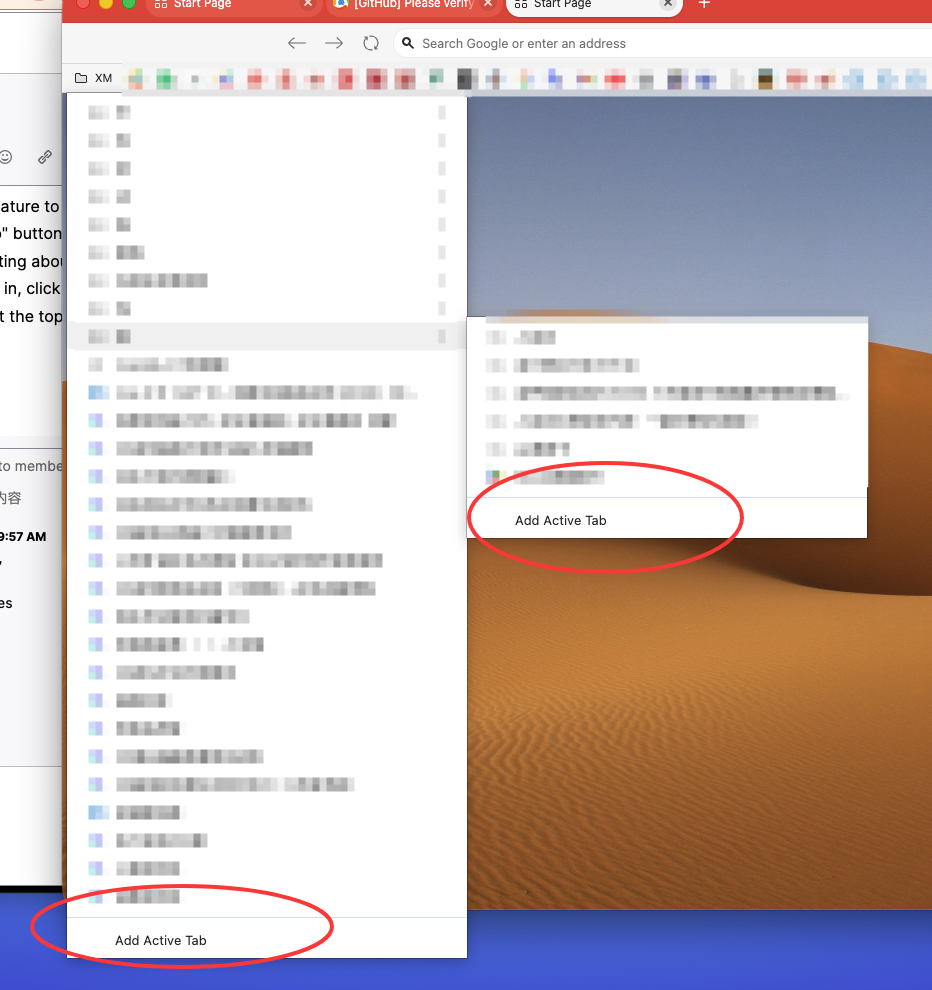Close the first inactive Start Page tab
The image size is (932, 990).
coord(308,4)
